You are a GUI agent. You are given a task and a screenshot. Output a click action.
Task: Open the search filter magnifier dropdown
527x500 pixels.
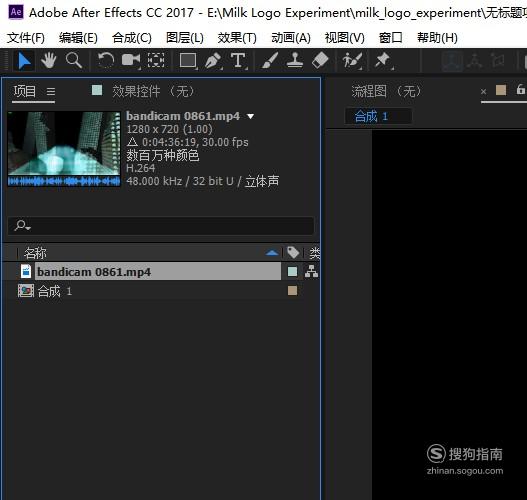pos(22,225)
